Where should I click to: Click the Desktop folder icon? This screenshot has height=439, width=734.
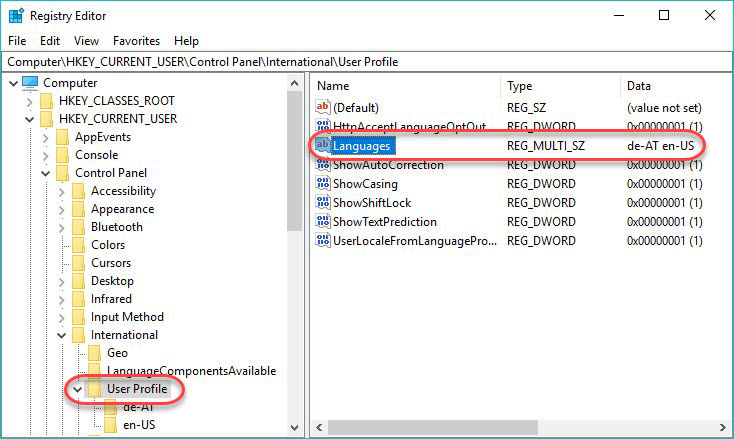pyautogui.click(x=79, y=281)
